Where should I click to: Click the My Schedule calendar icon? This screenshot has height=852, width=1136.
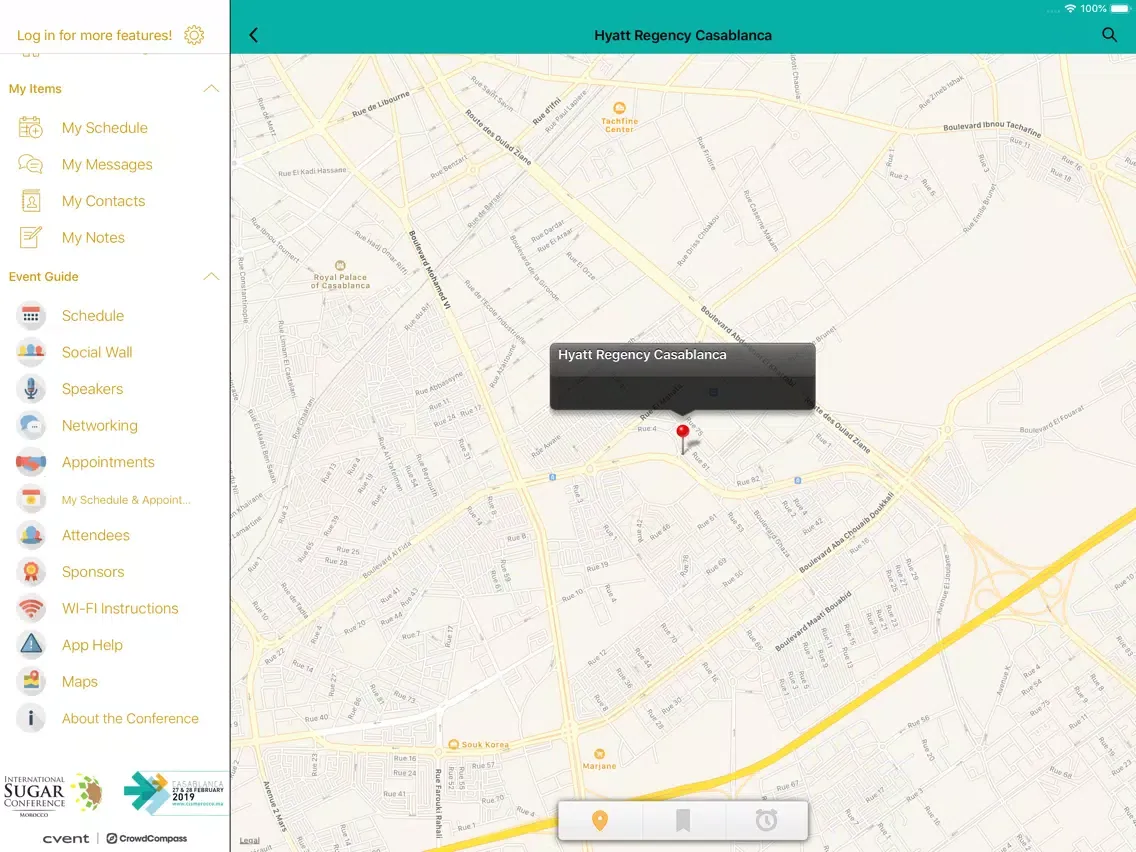pos(30,128)
